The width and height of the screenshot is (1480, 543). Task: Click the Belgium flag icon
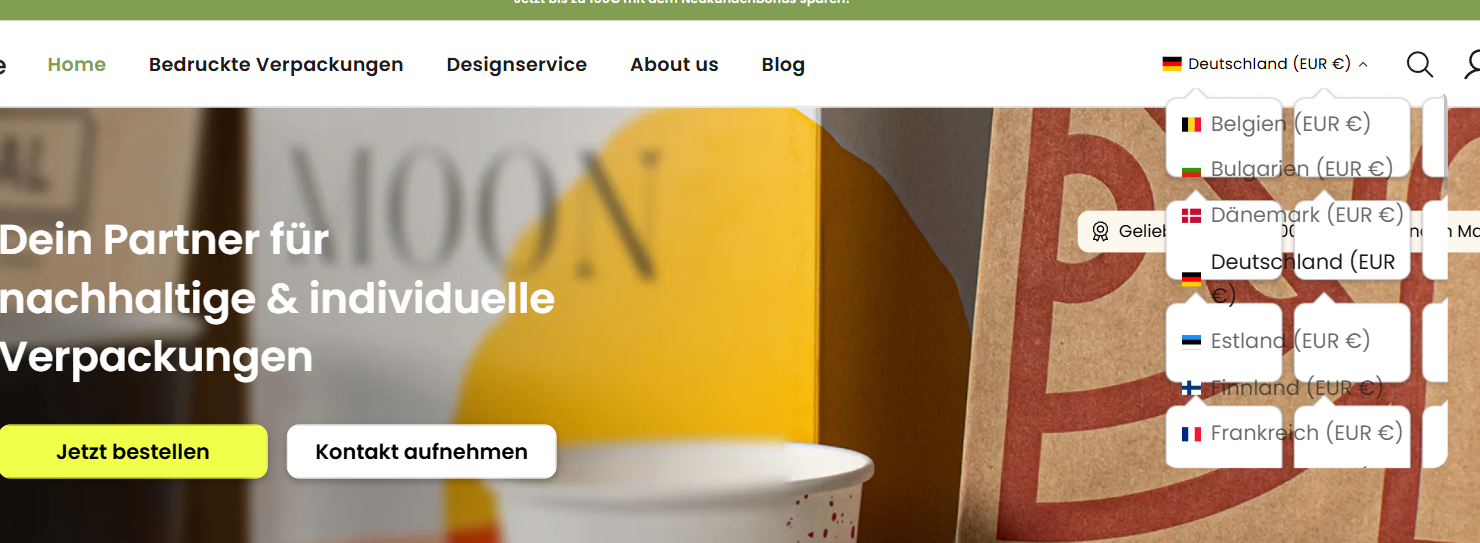(x=1191, y=125)
